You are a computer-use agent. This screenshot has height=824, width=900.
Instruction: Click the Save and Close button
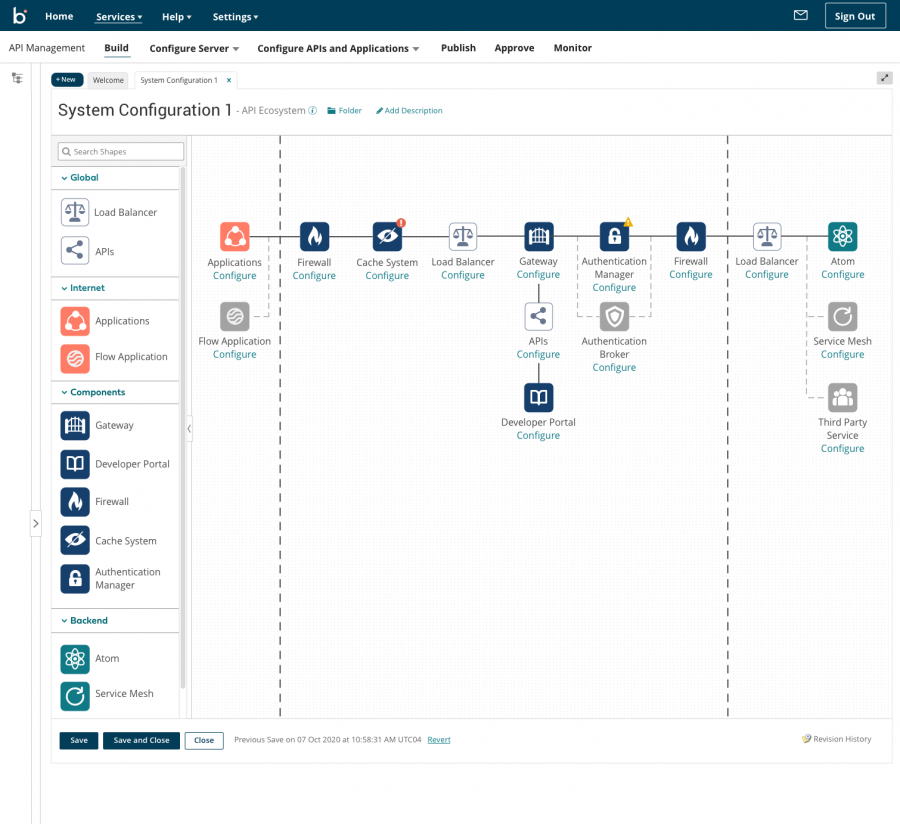tap(141, 740)
